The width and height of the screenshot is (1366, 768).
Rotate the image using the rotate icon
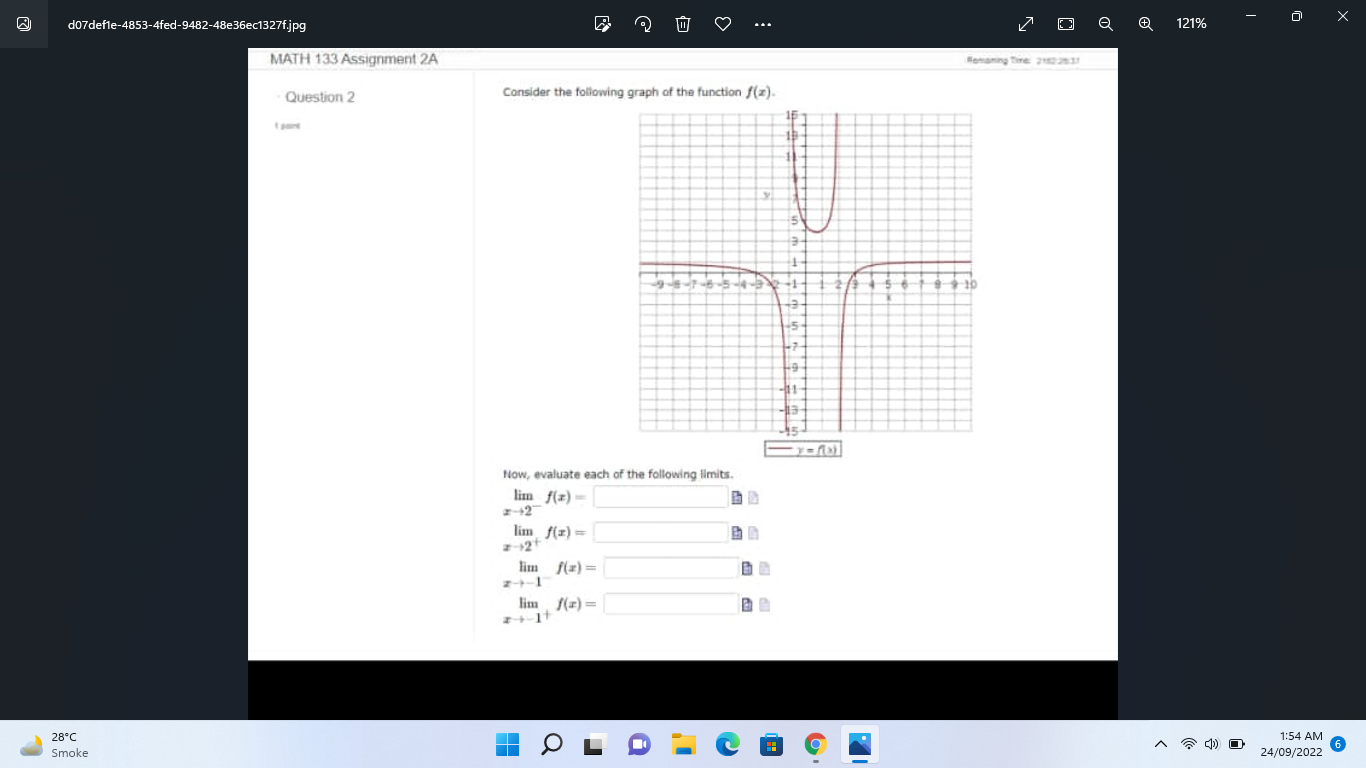pos(642,23)
